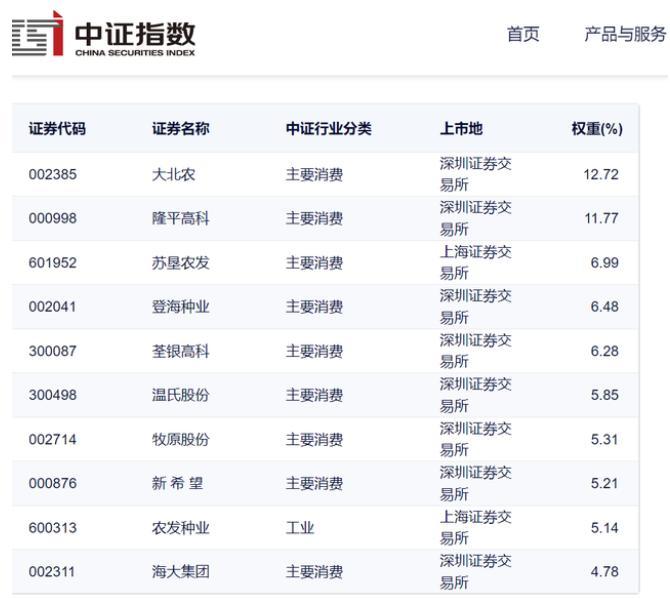Image resolution: width=670 pixels, height=598 pixels.
Task: Click the 12.72 weight value
Action: 601,175
